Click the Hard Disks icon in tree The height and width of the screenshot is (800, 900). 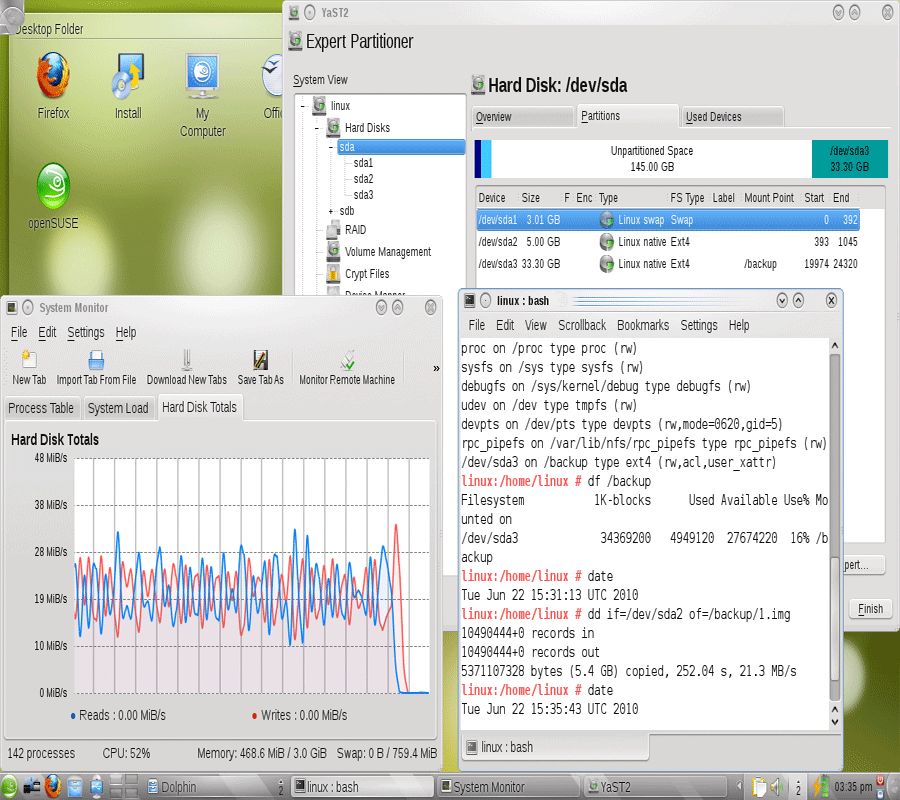pyautogui.click(x=333, y=127)
